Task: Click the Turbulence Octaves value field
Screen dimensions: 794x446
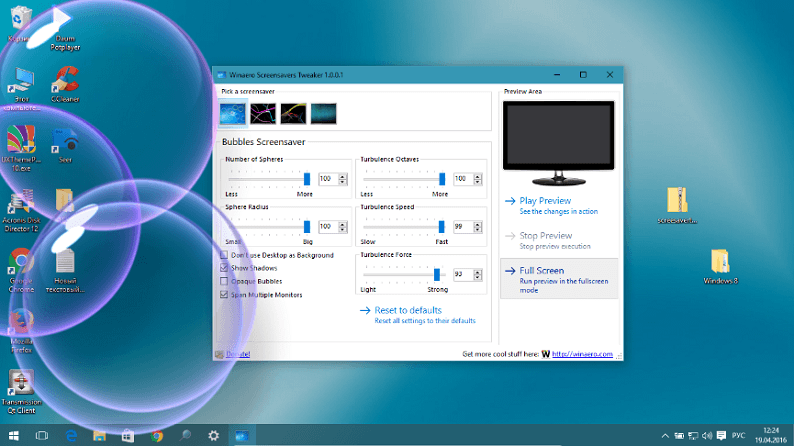Action: [x=463, y=179]
